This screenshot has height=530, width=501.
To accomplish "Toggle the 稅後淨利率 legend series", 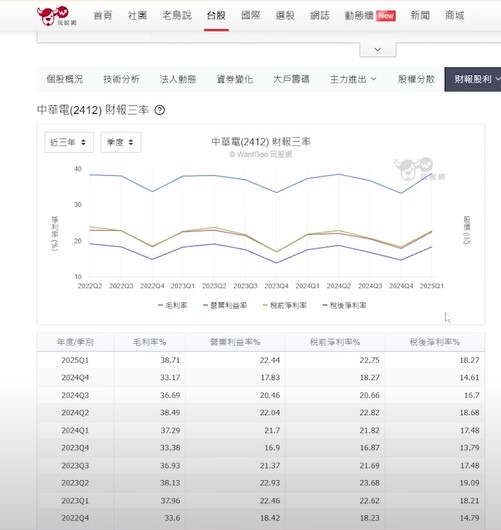I will point(344,306).
